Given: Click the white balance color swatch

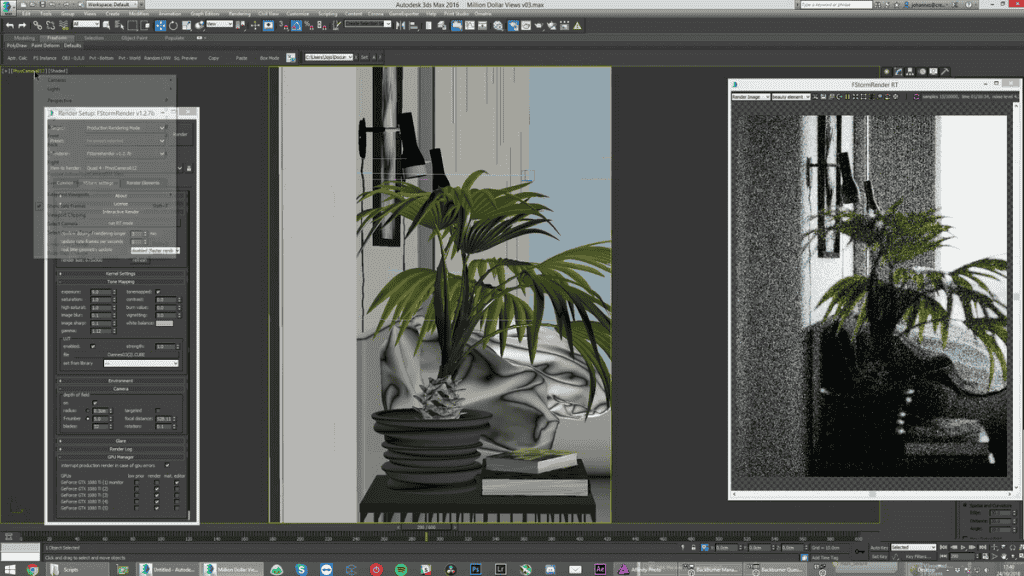Looking at the screenshot, I should (165, 323).
